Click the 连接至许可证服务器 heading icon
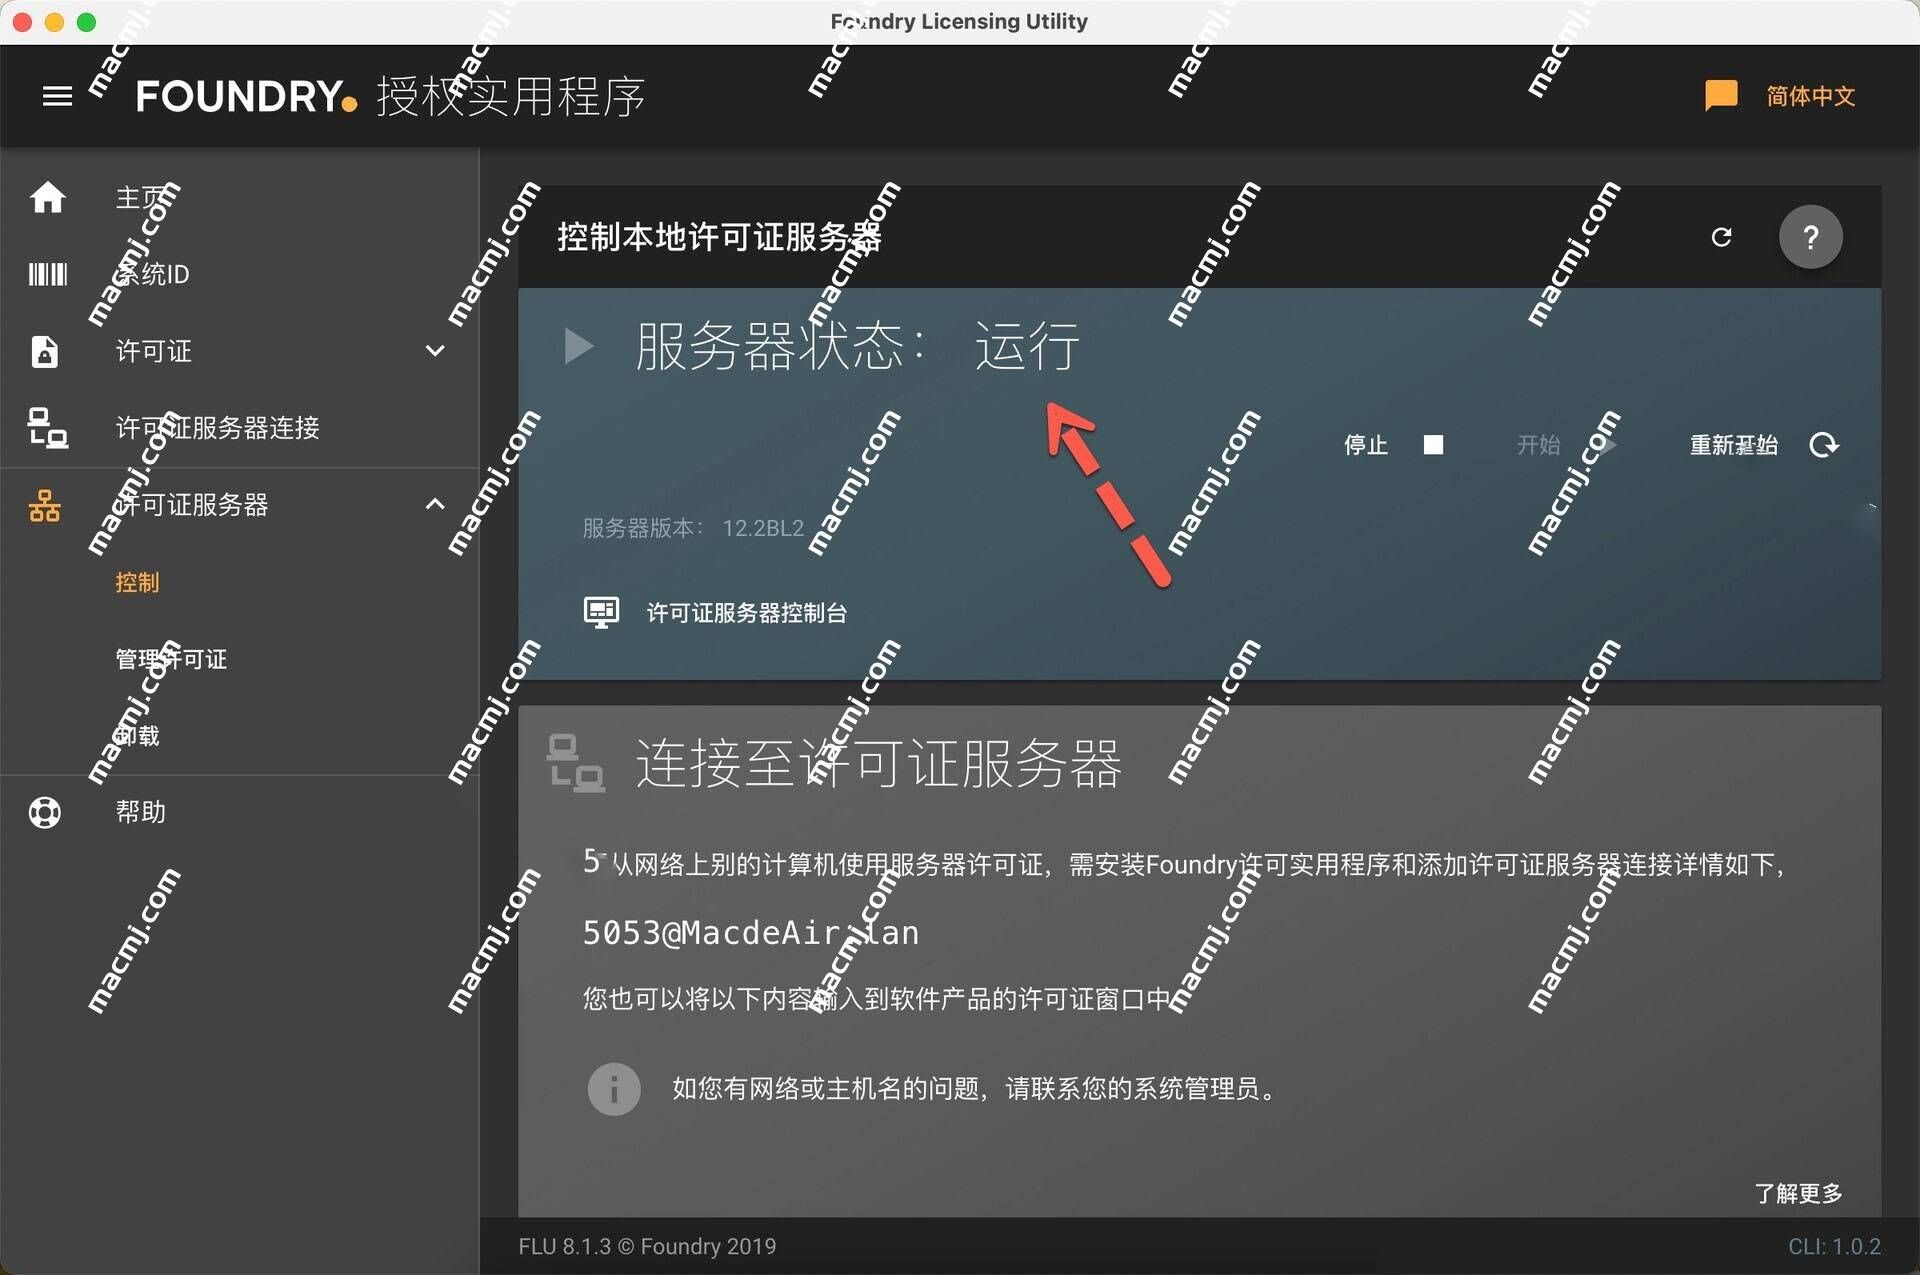1920x1275 pixels. pyautogui.click(x=575, y=763)
